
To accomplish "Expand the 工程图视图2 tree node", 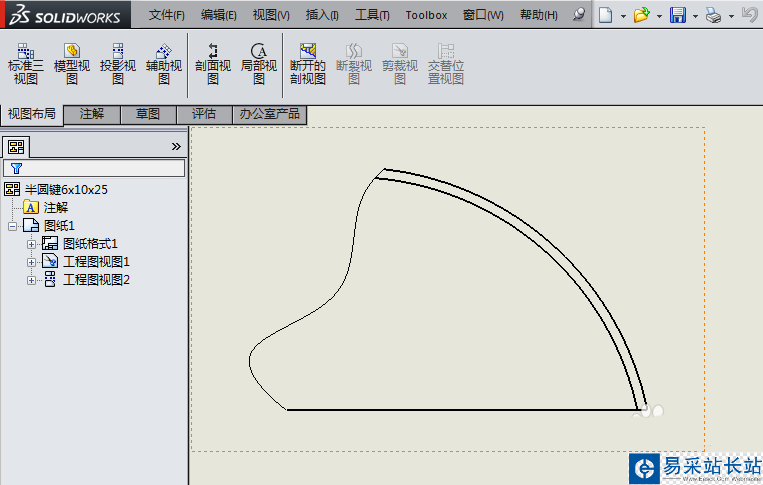I will [x=32, y=280].
